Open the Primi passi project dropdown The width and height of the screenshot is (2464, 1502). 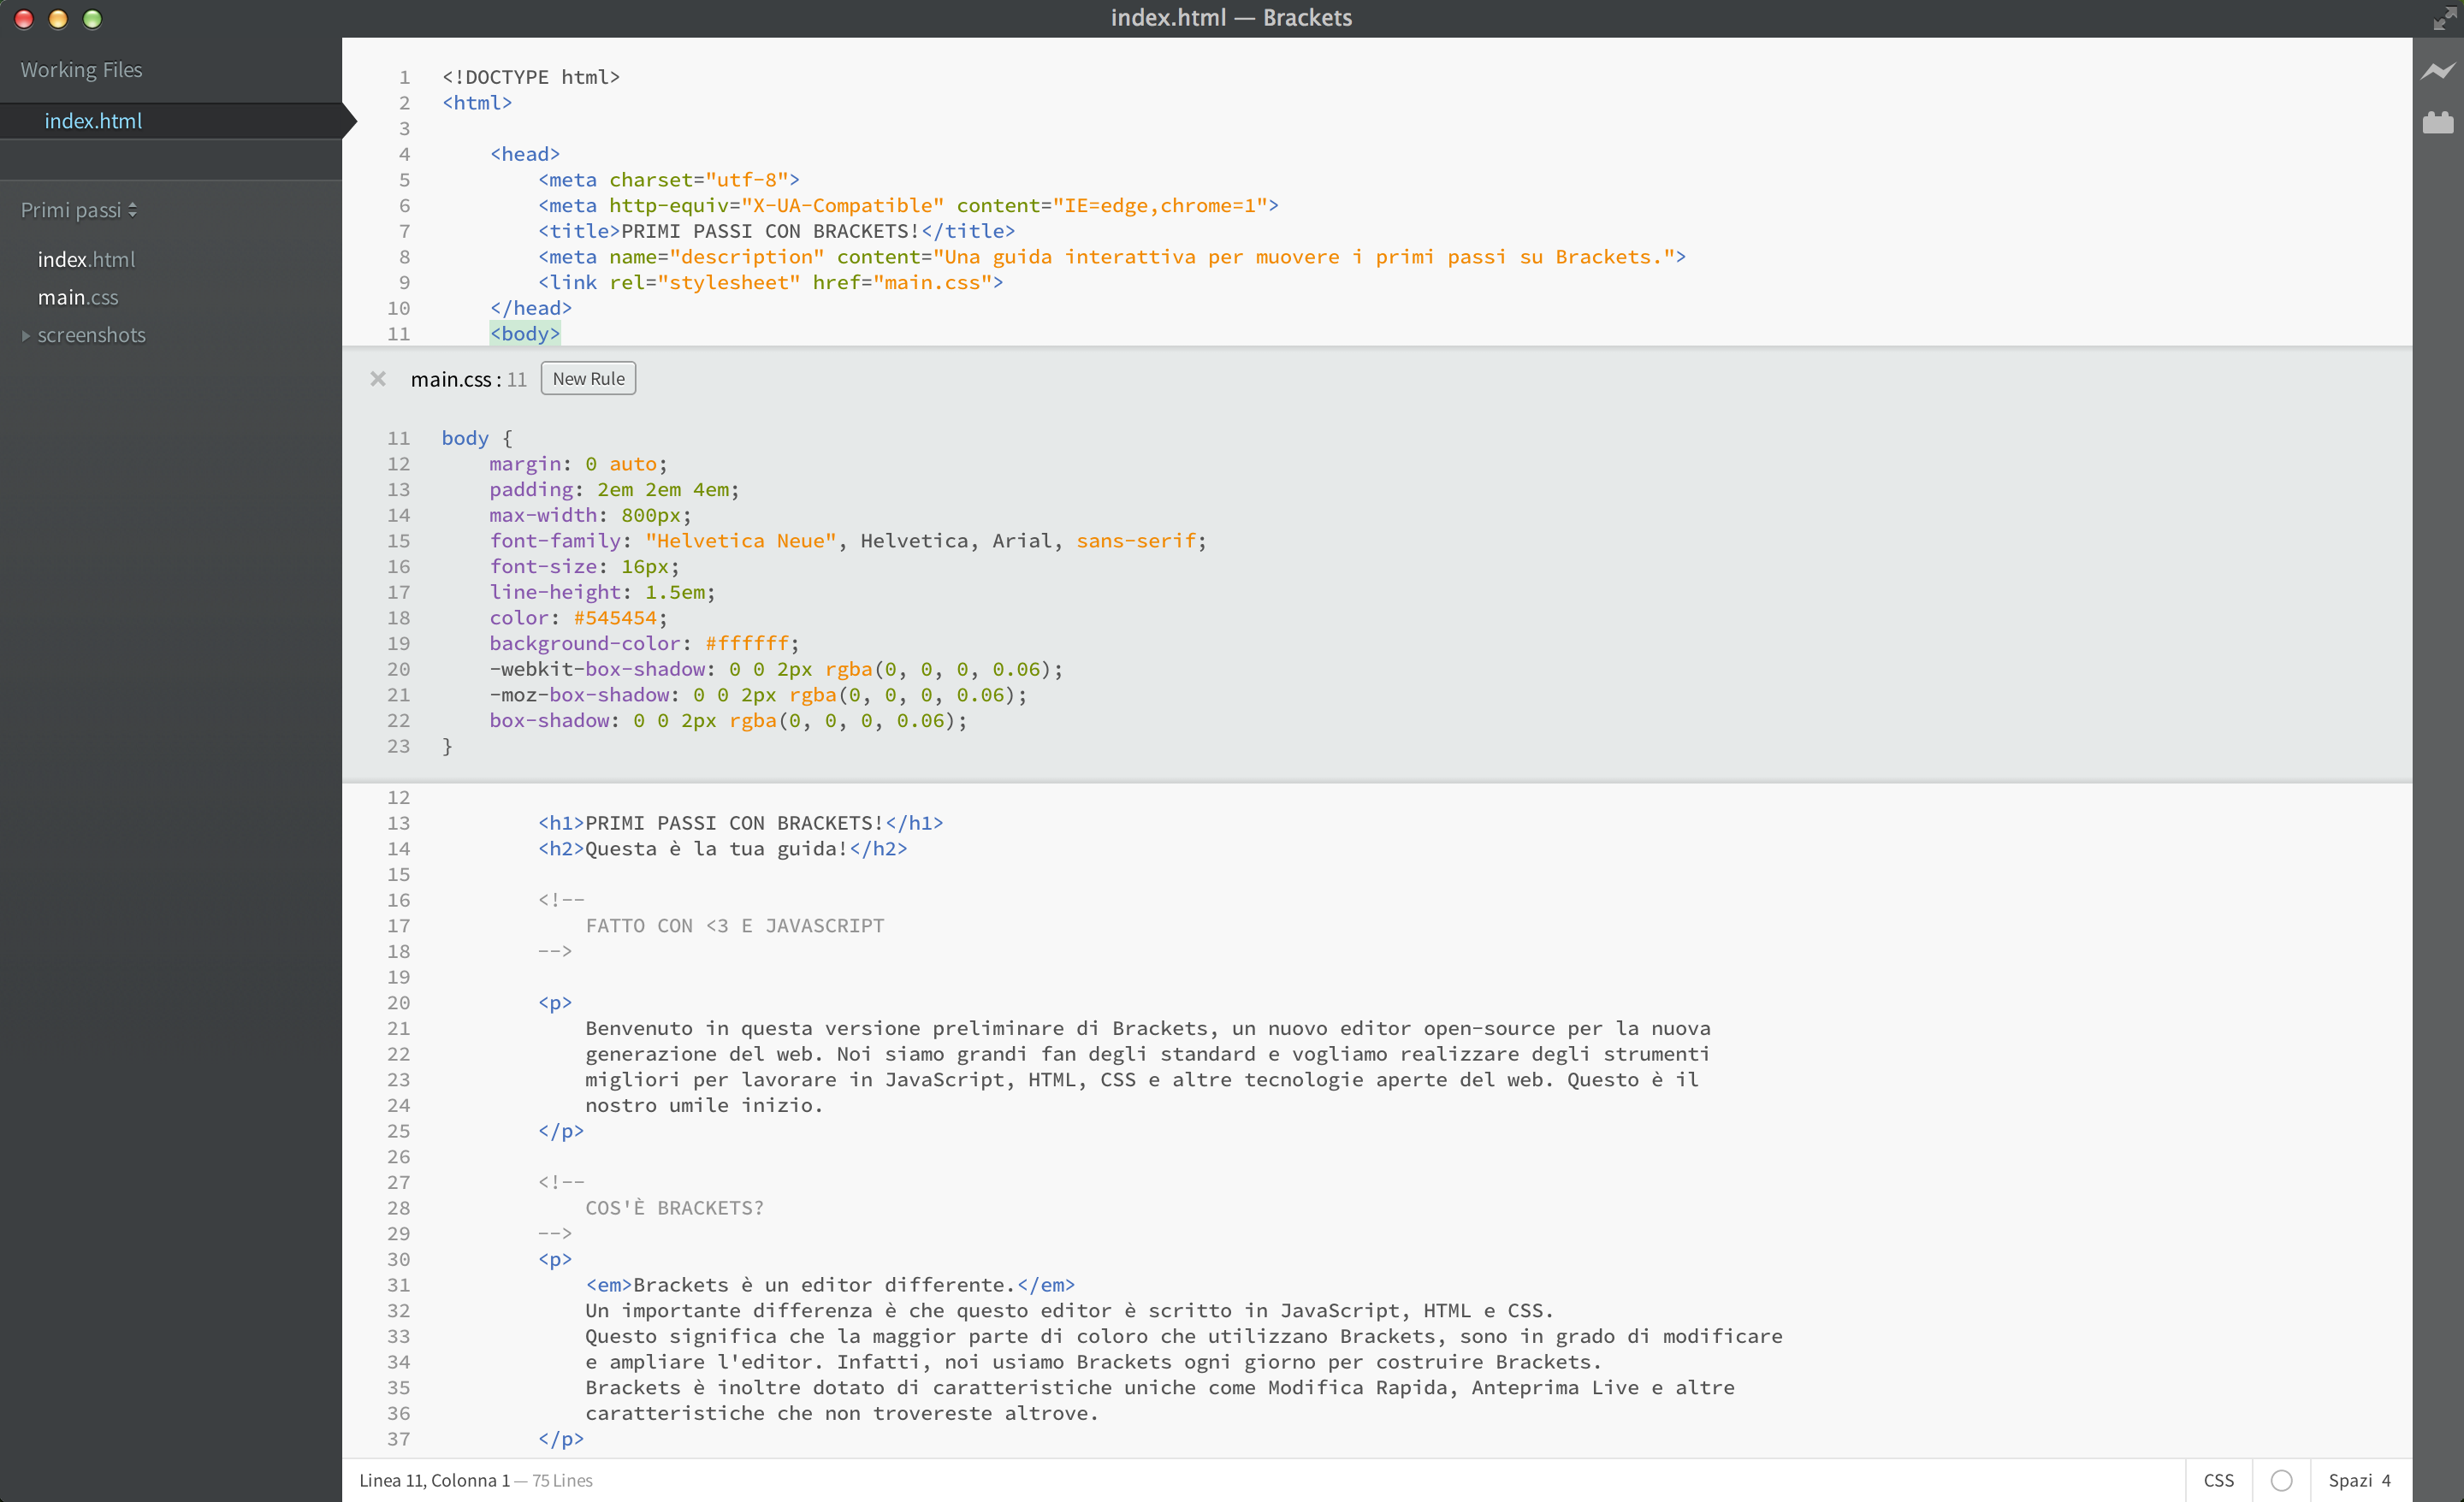click(79, 210)
